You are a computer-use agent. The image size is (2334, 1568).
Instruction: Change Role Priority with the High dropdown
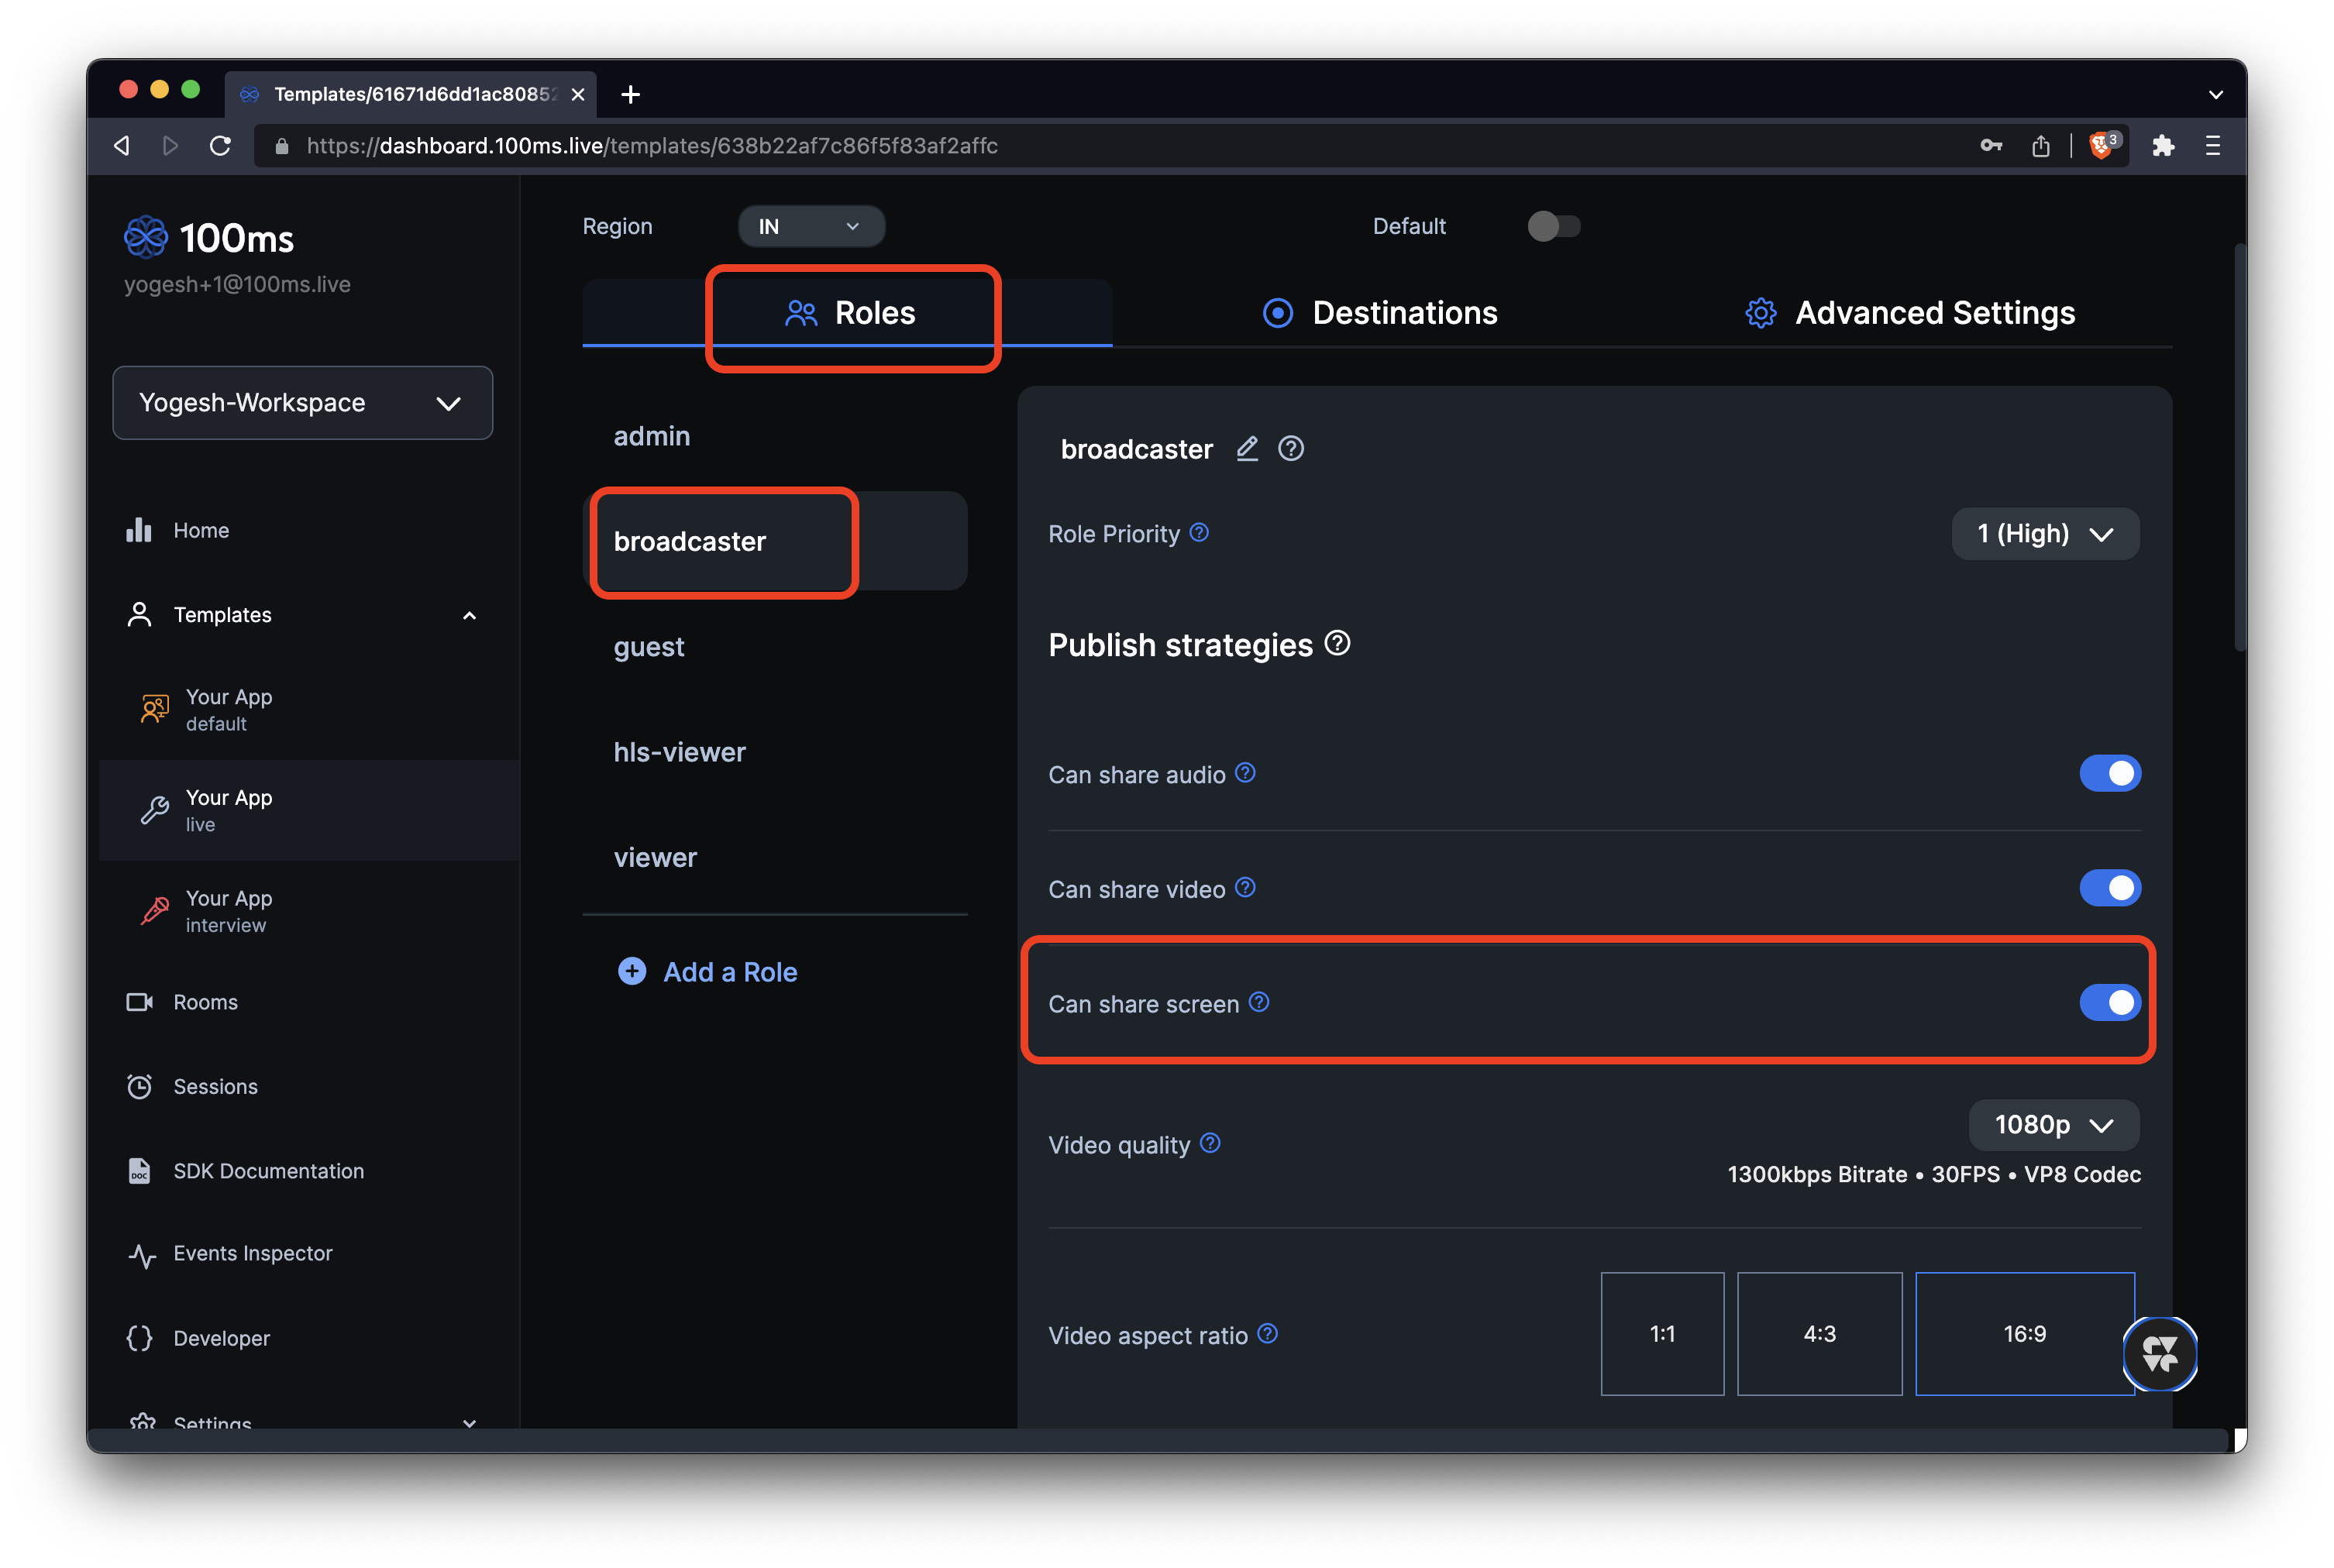click(x=2044, y=533)
